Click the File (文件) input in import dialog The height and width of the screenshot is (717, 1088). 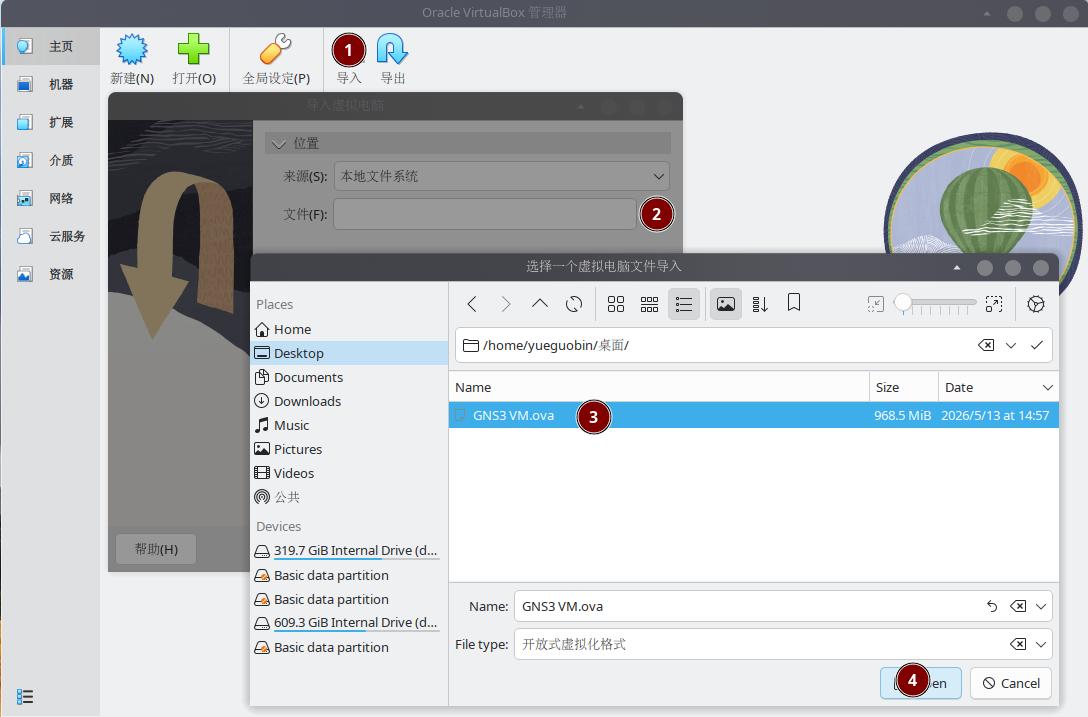tap(484, 214)
